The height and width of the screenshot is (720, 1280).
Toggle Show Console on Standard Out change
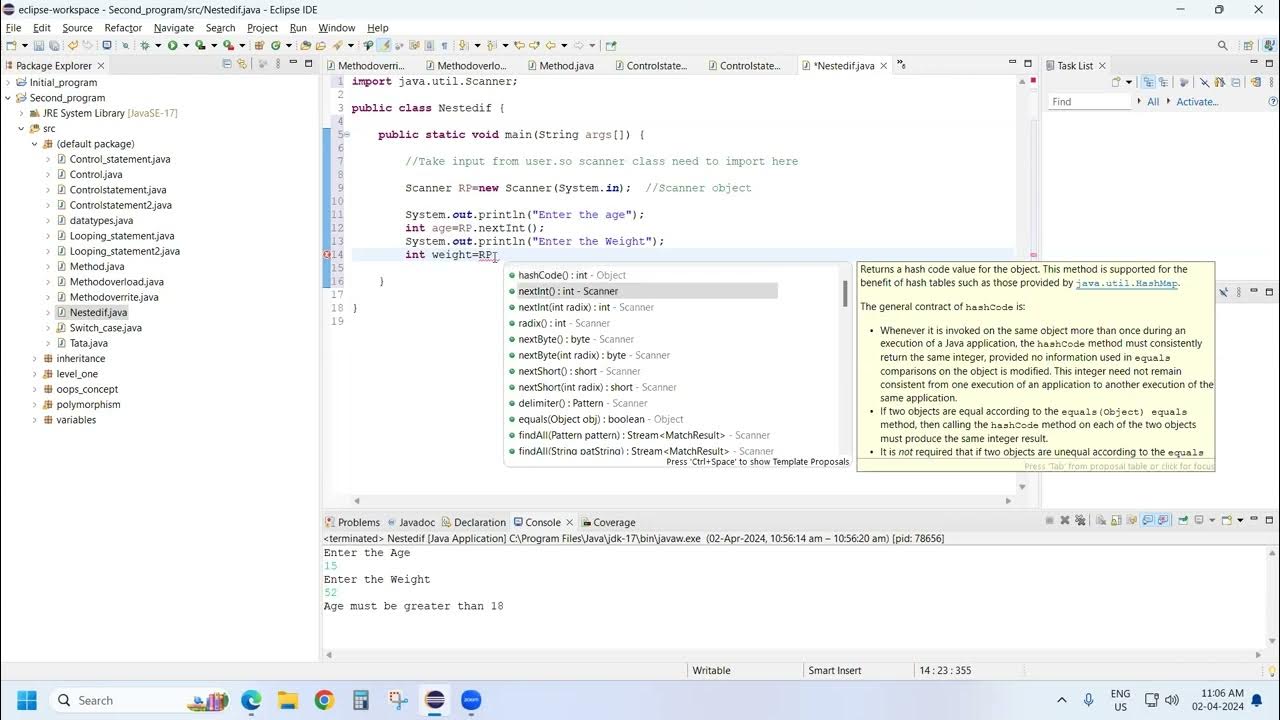1147,520
